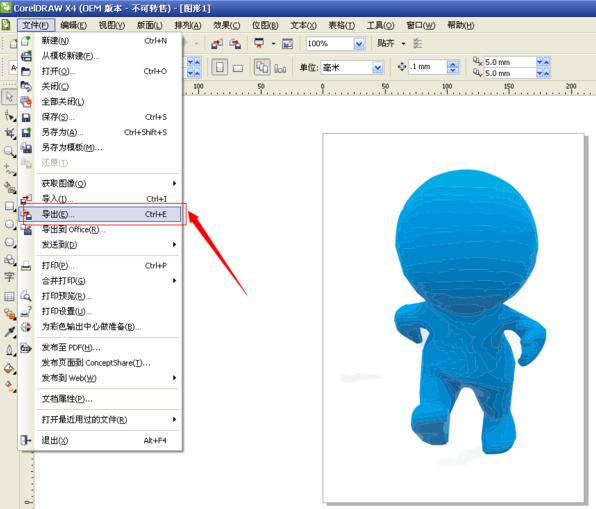The image size is (596, 509).
Task: Click the Welcome Screen toolbar icon
Action: point(287,44)
